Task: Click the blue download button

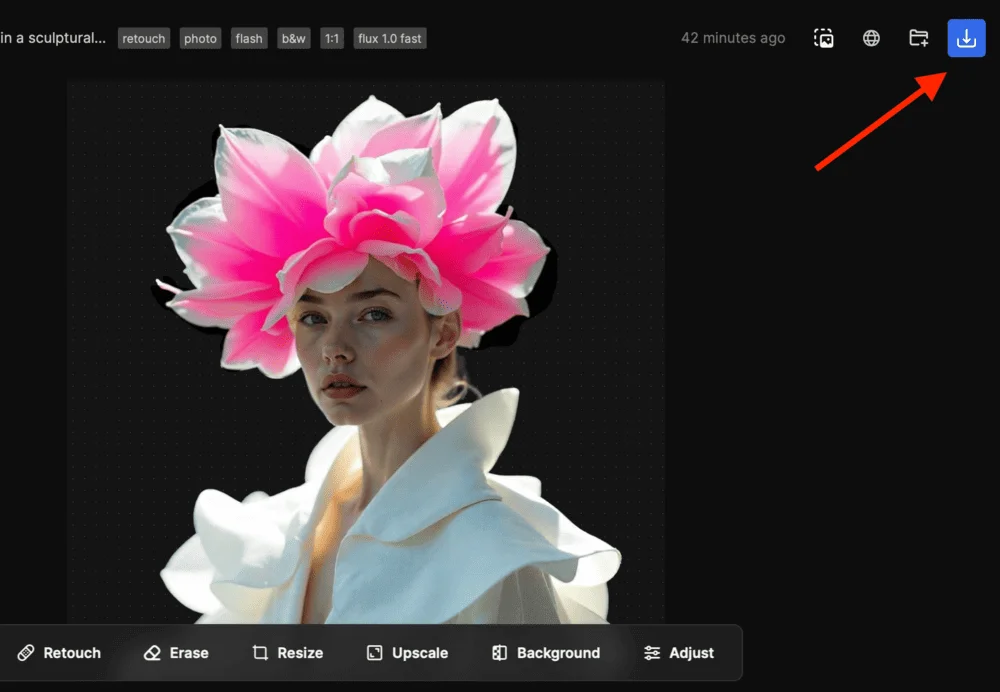Action: pos(966,39)
